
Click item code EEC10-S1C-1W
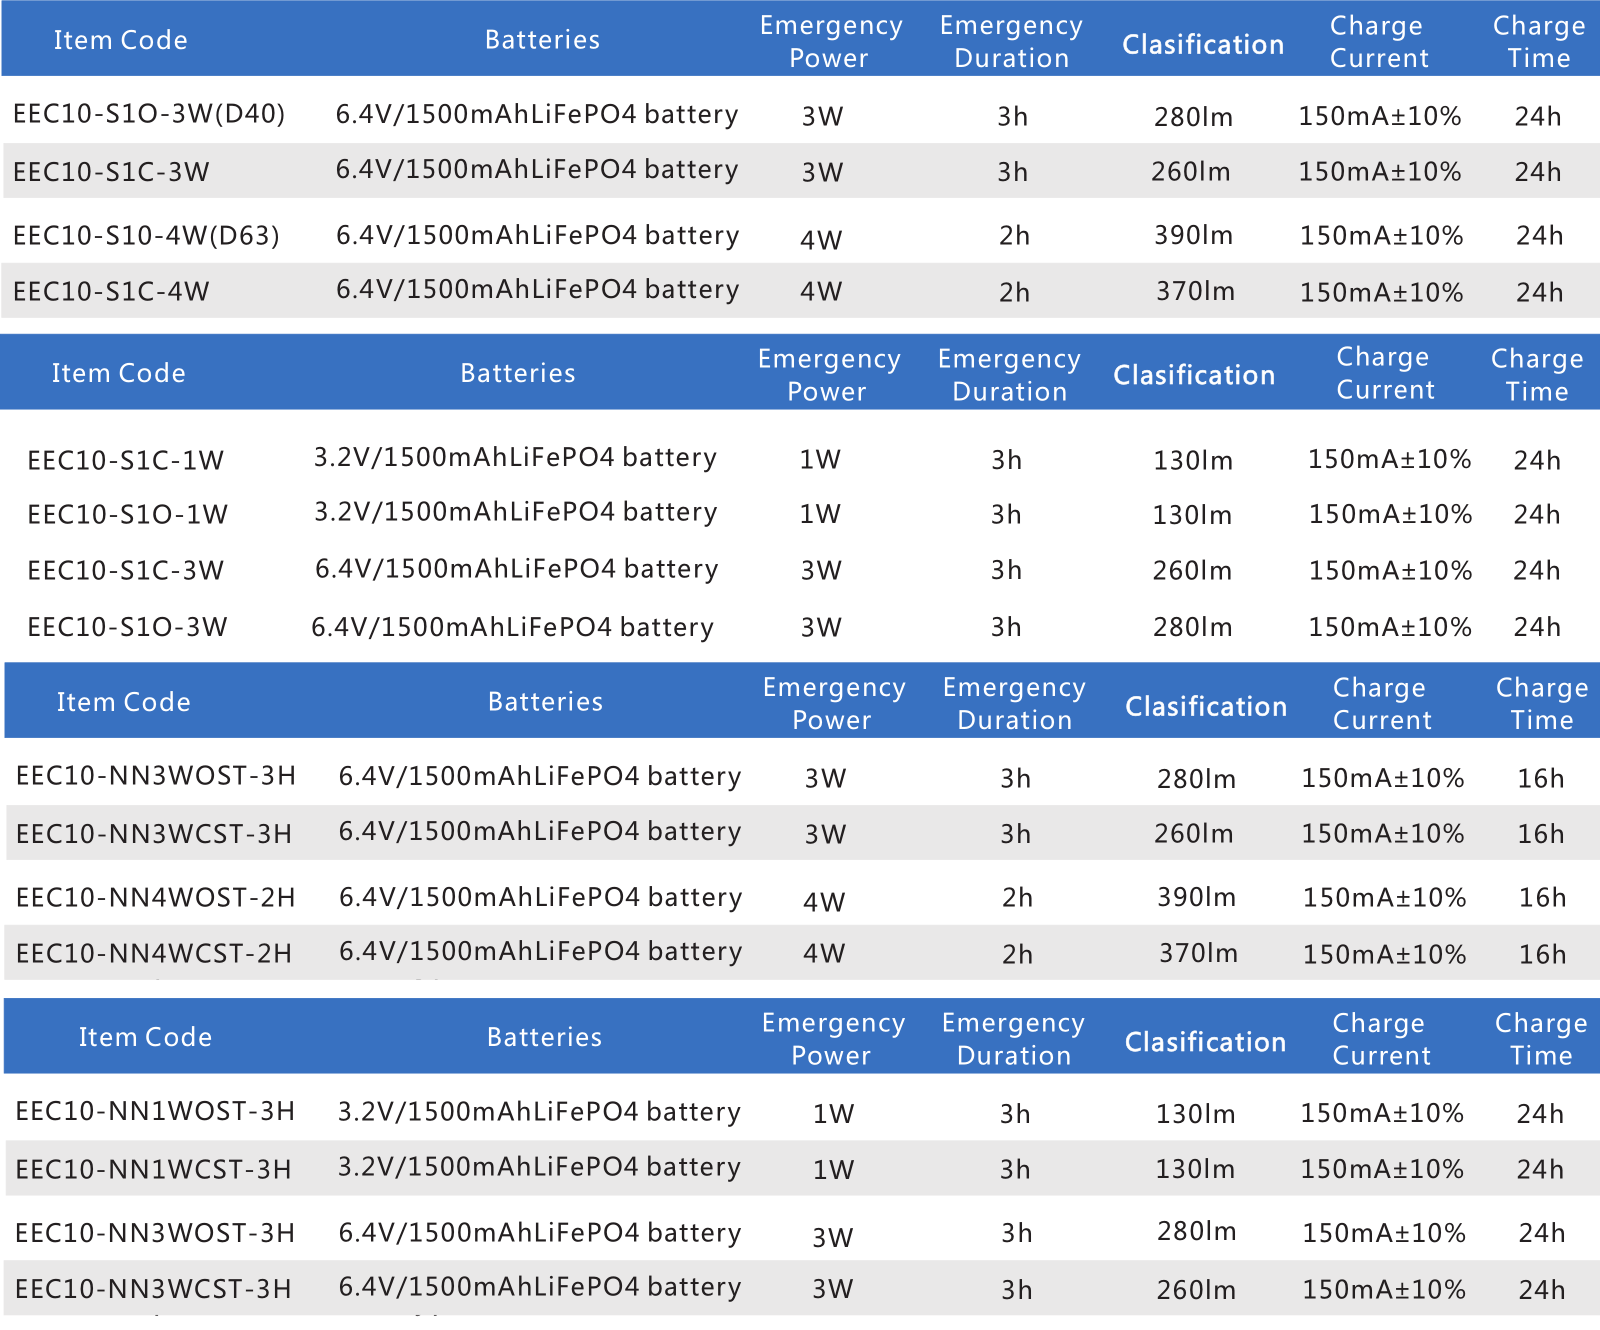126,461
